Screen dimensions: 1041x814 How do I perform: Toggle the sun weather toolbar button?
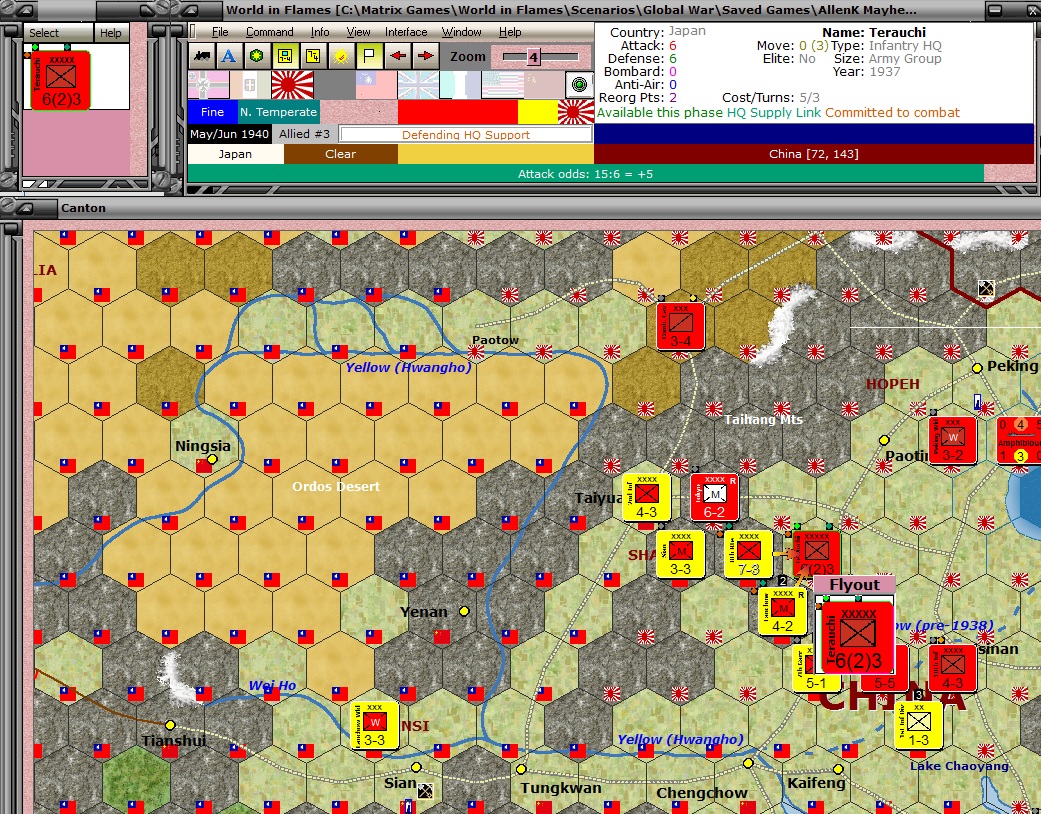(341, 56)
